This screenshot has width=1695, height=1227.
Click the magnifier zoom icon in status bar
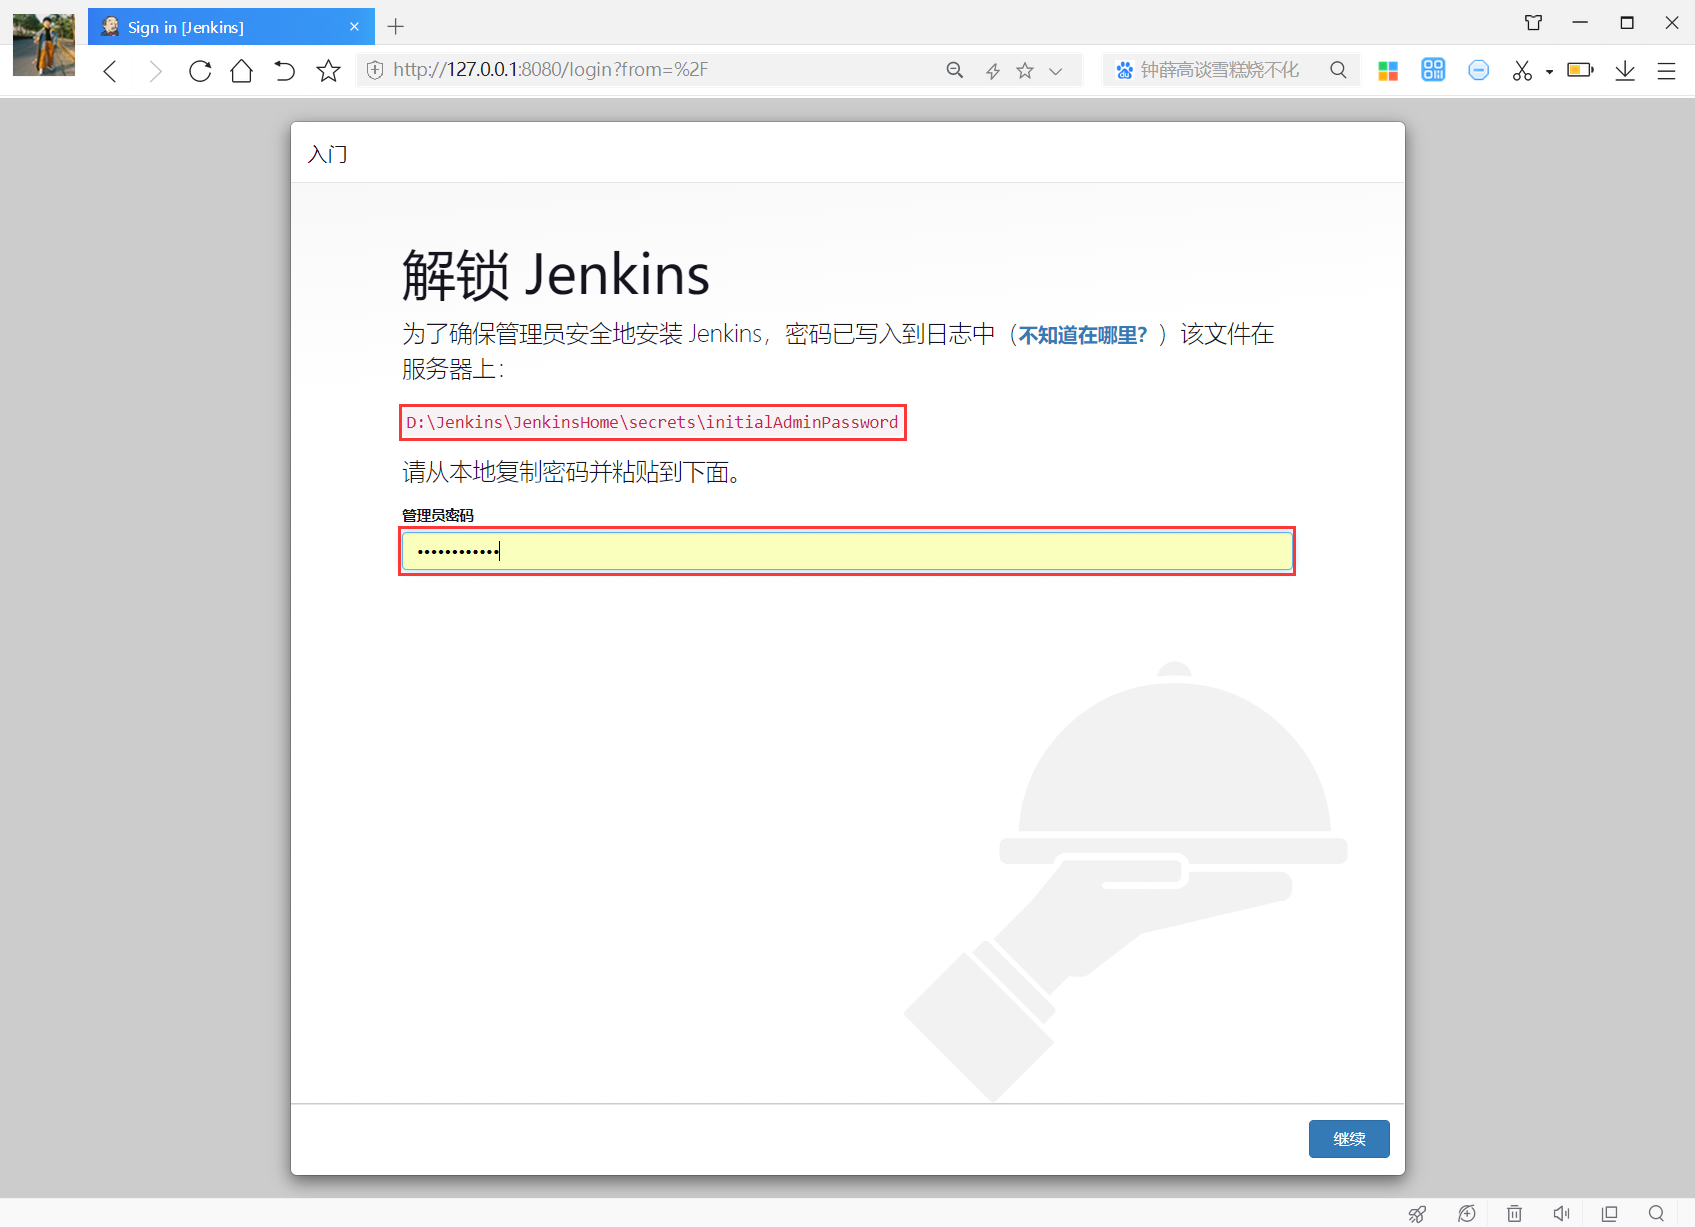point(1657,1214)
